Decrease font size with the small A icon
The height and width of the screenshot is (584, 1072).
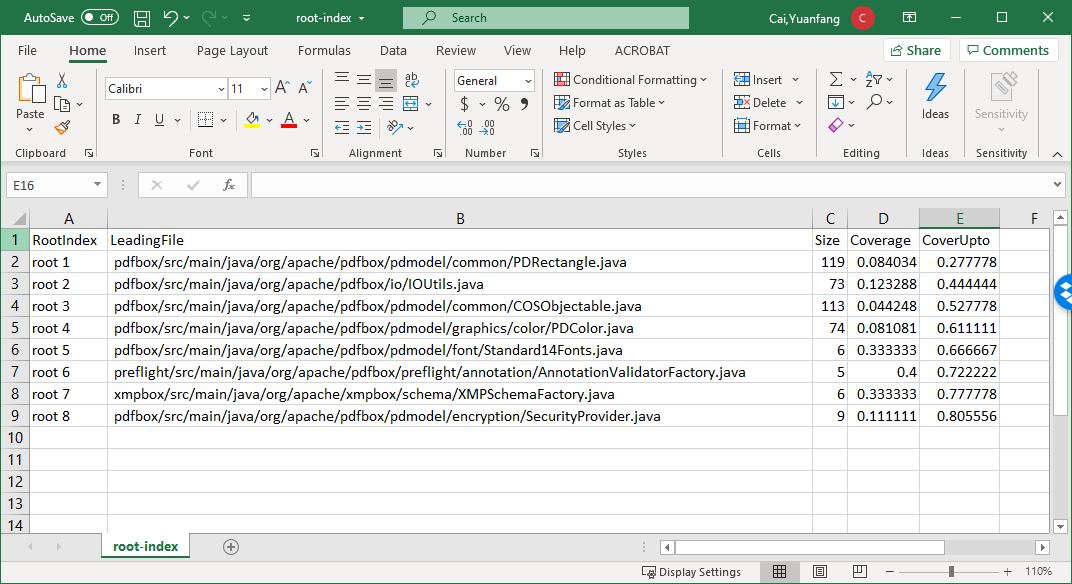(305, 88)
